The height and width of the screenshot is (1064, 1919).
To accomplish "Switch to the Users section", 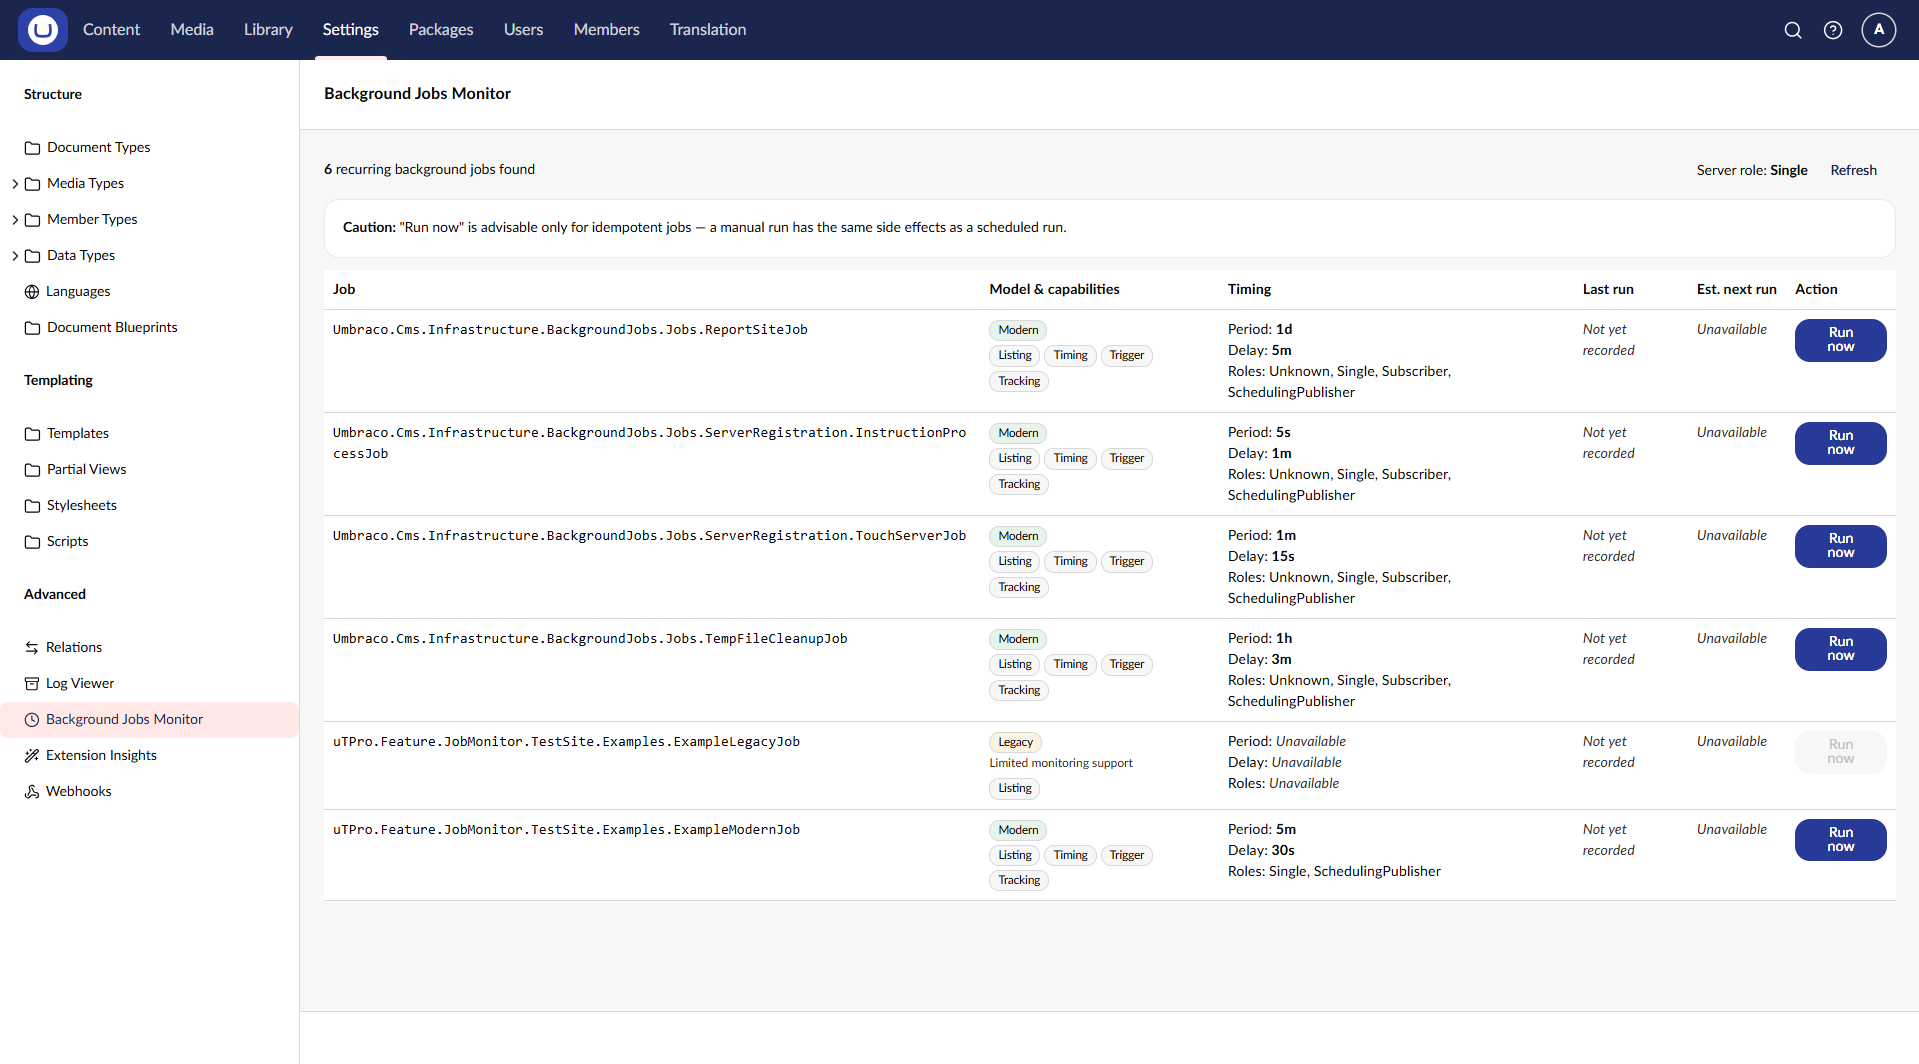I will (x=523, y=30).
